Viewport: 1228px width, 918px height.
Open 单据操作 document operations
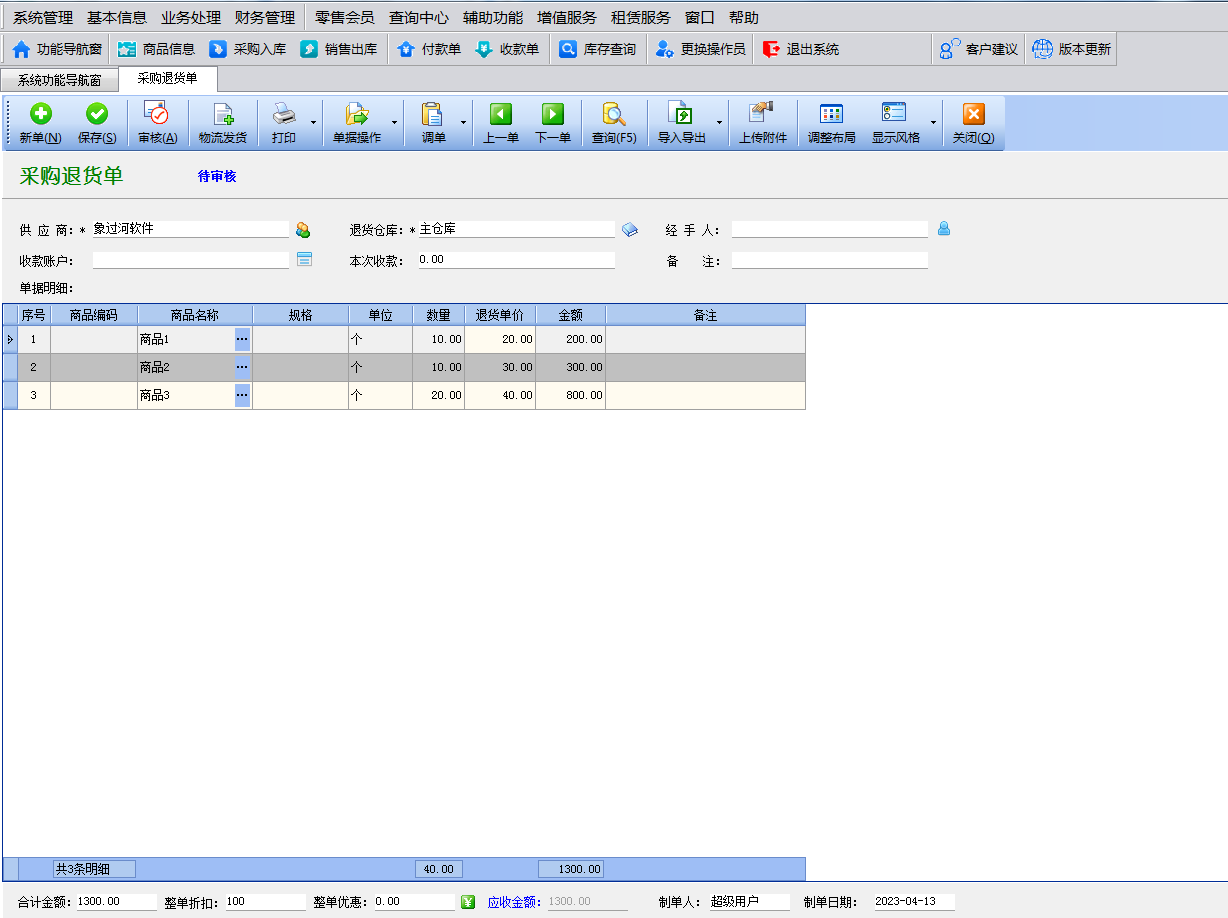point(357,123)
